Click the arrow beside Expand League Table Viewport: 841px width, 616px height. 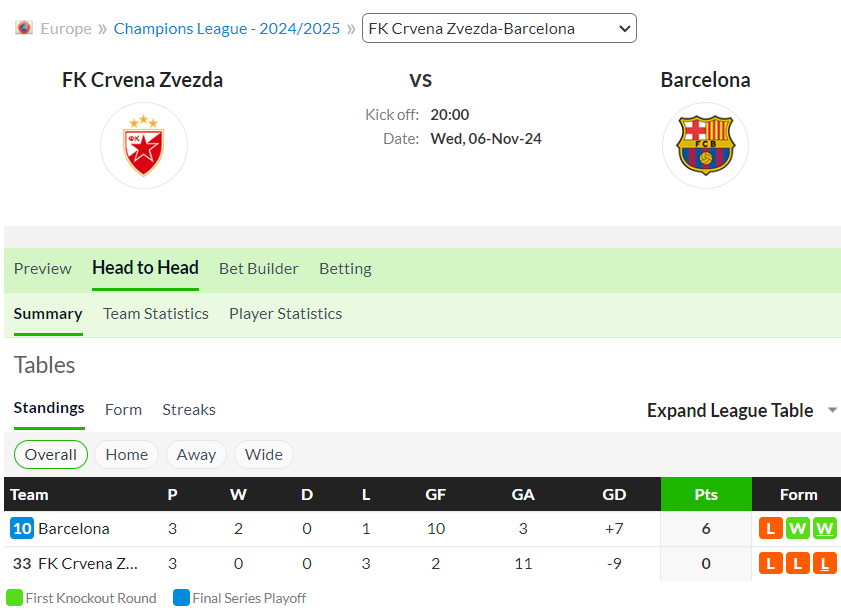(x=832, y=410)
